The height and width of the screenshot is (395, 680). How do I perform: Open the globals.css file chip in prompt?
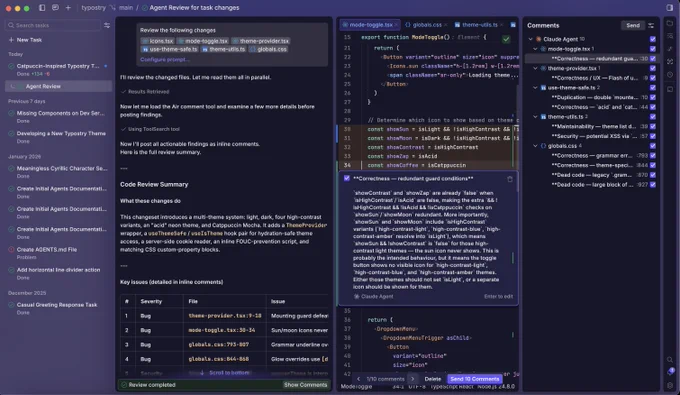point(268,49)
